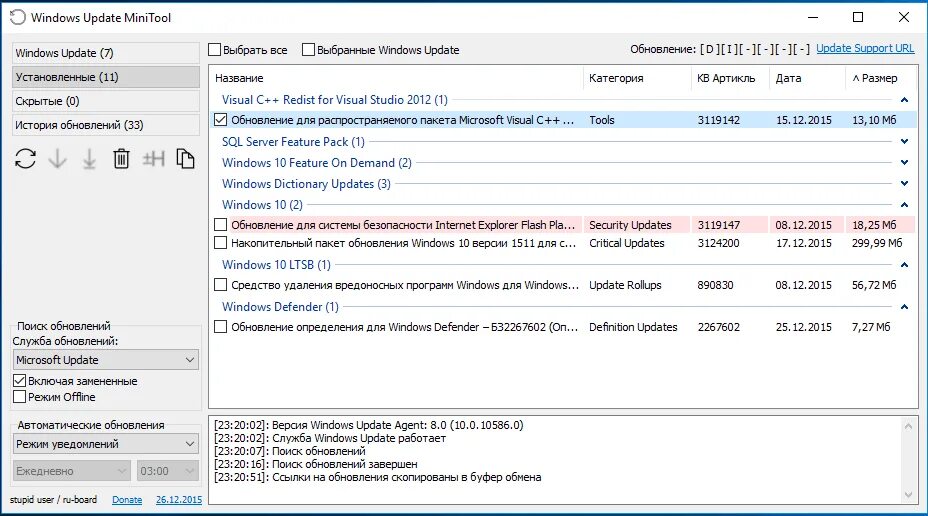This screenshot has height=516, width=928.
Task: Click the 3119142 KB article cell
Action: tap(718, 120)
